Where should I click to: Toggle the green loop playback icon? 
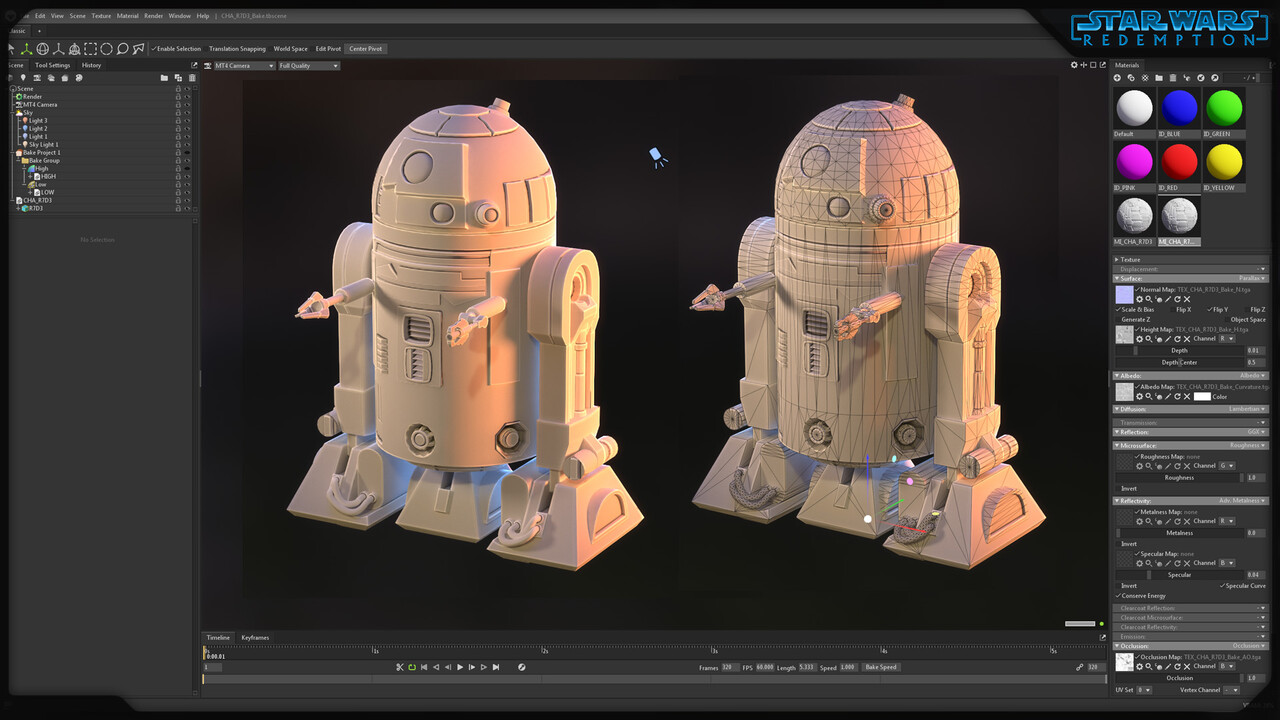tap(412, 667)
